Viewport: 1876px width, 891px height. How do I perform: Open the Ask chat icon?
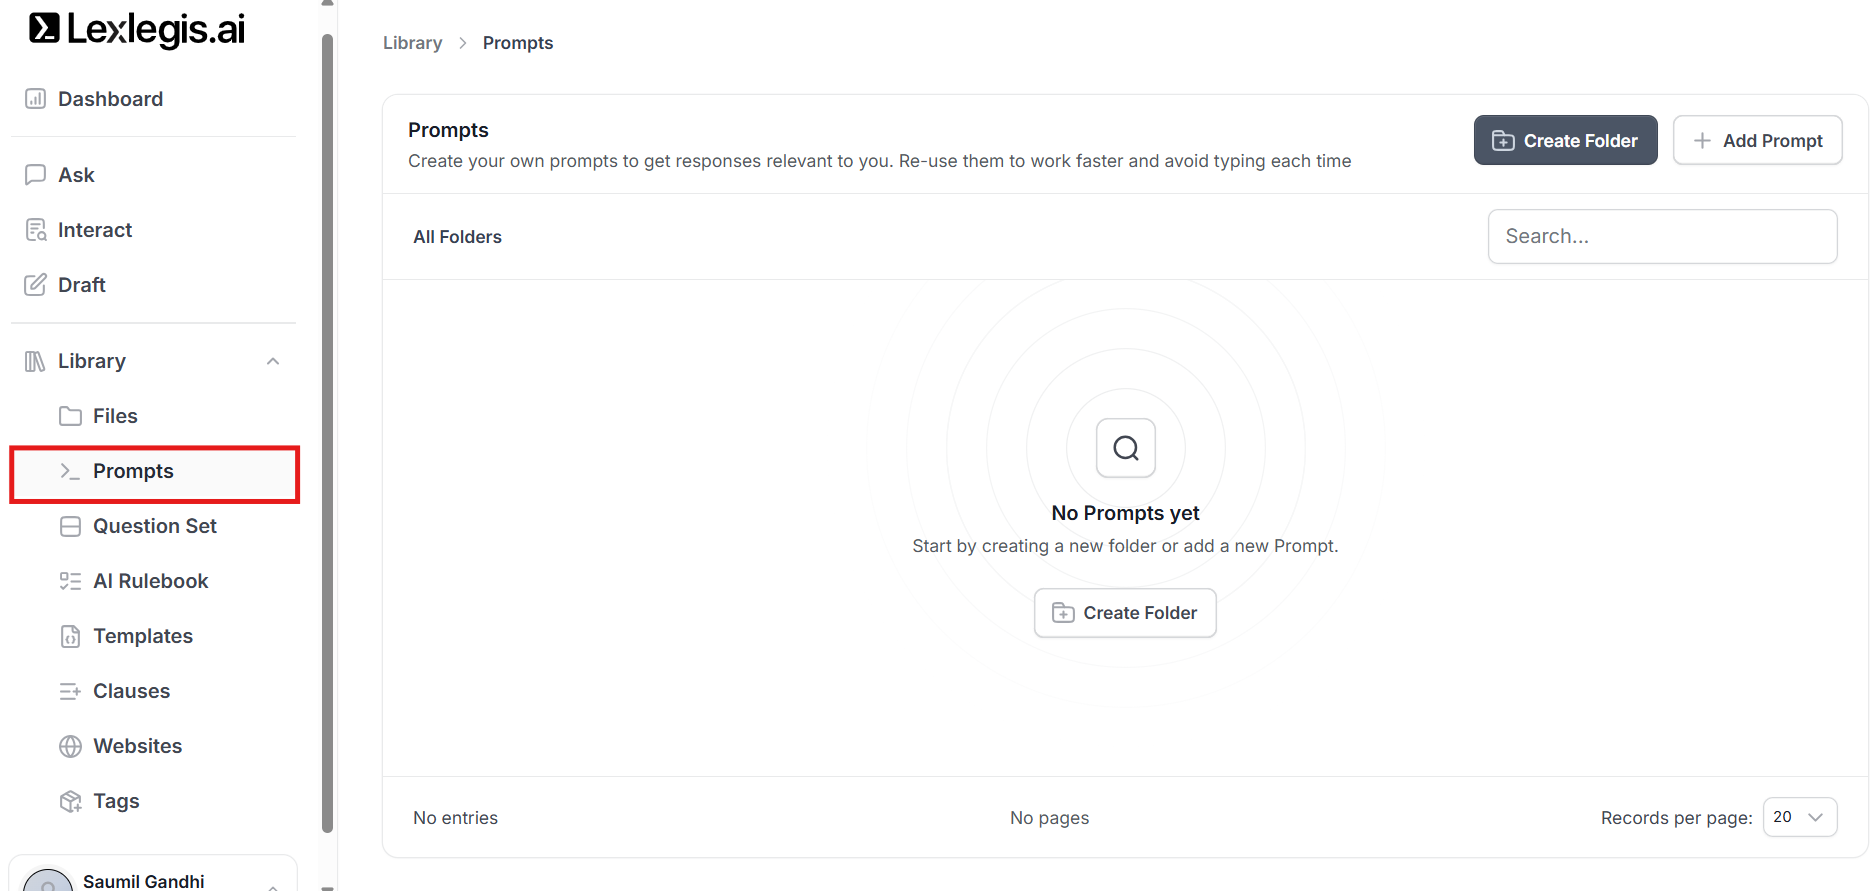(x=35, y=175)
